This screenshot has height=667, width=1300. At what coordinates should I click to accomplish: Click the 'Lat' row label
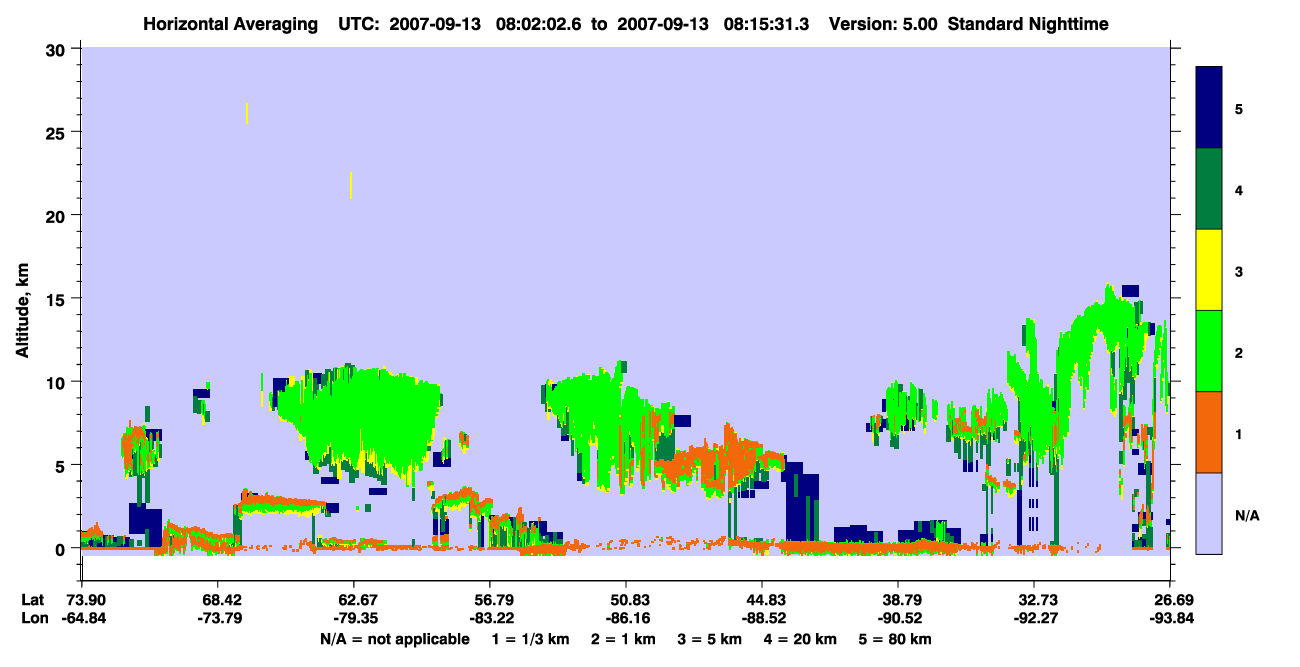33,600
